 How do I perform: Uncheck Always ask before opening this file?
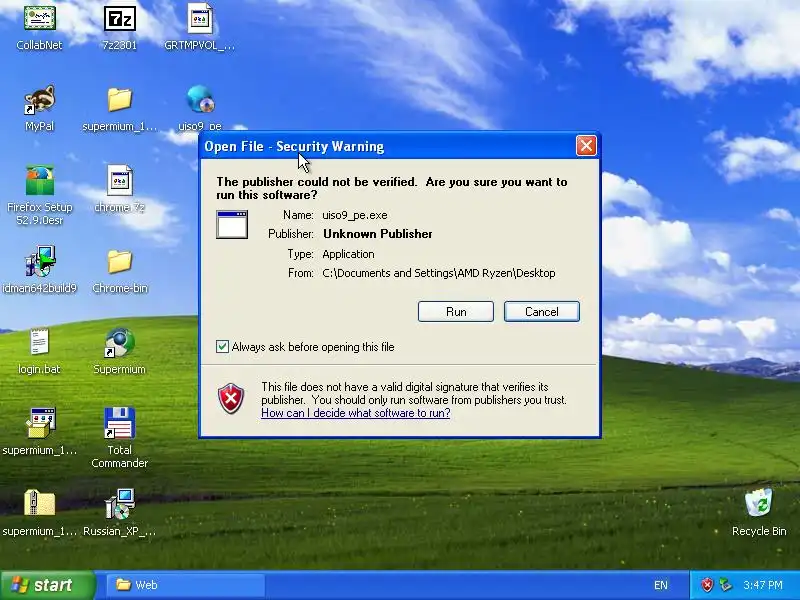(222, 347)
